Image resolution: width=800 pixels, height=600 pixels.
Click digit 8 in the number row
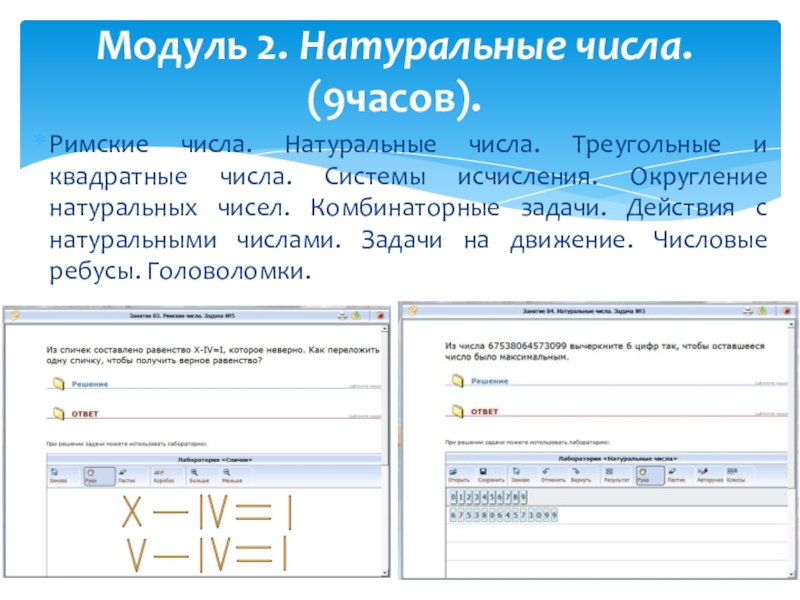click(x=484, y=515)
